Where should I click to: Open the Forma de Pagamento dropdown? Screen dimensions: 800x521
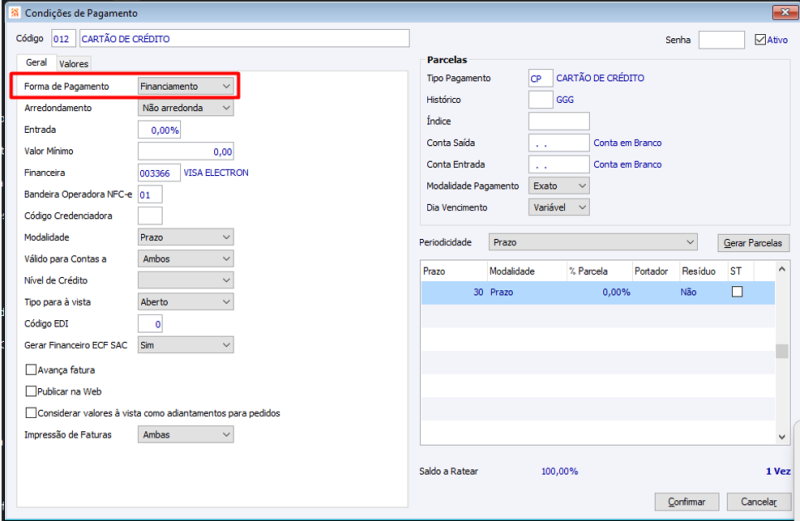tap(186, 86)
